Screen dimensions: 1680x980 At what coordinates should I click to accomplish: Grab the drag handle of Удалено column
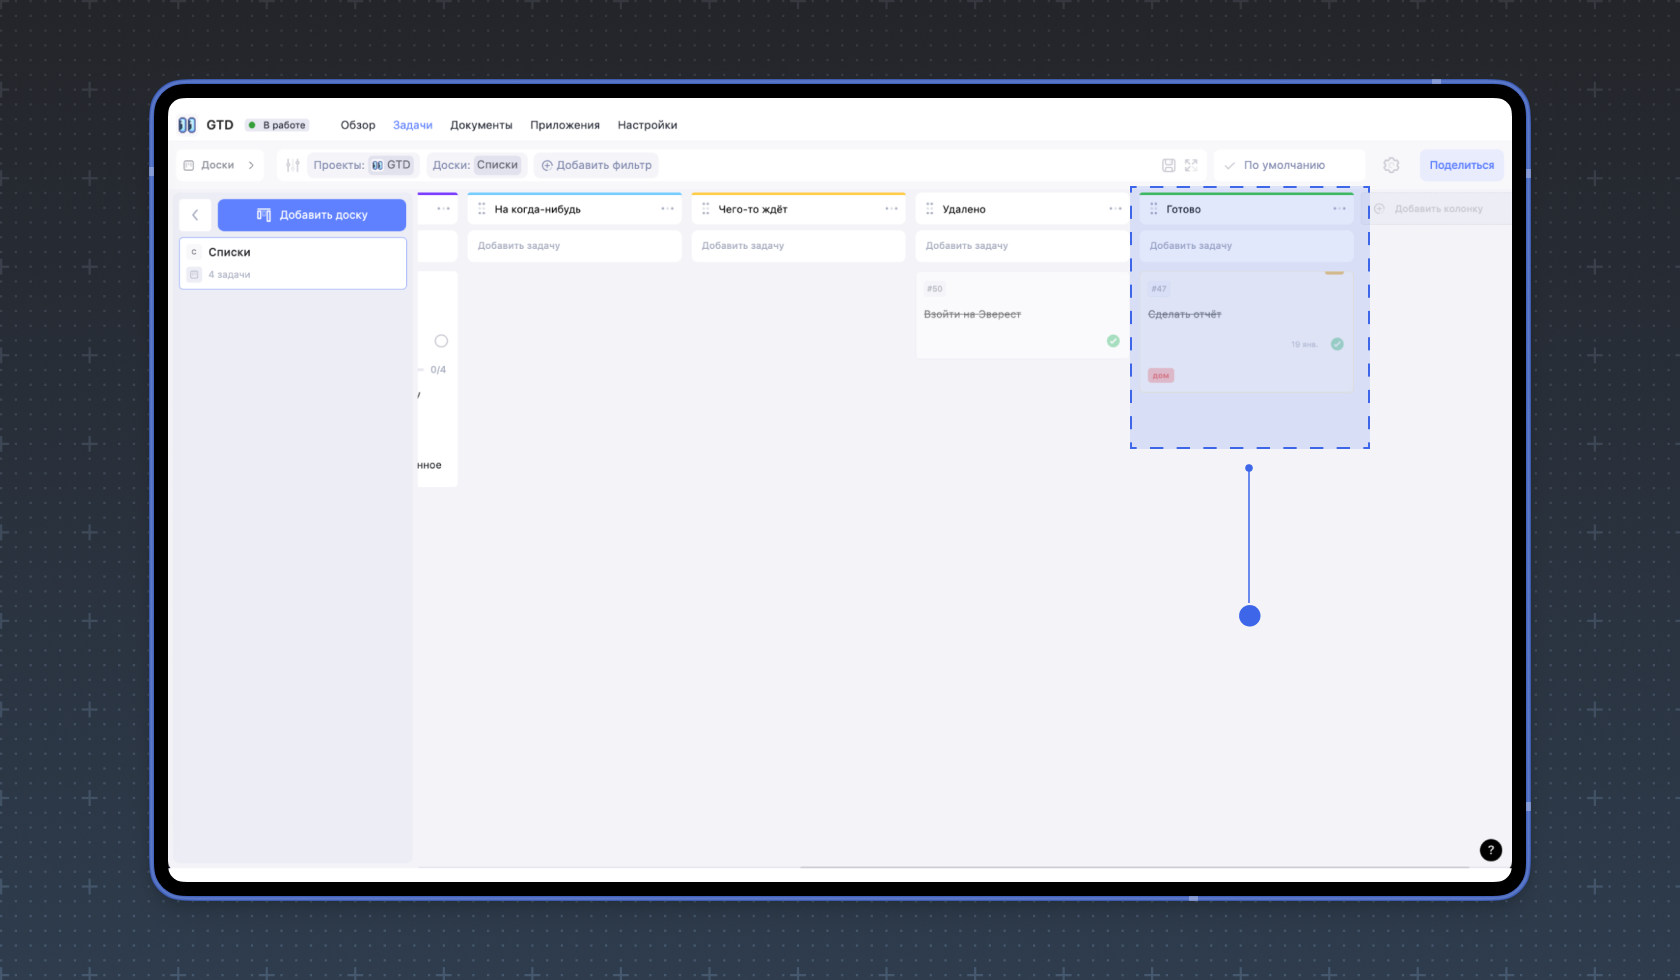coord(930,209)
